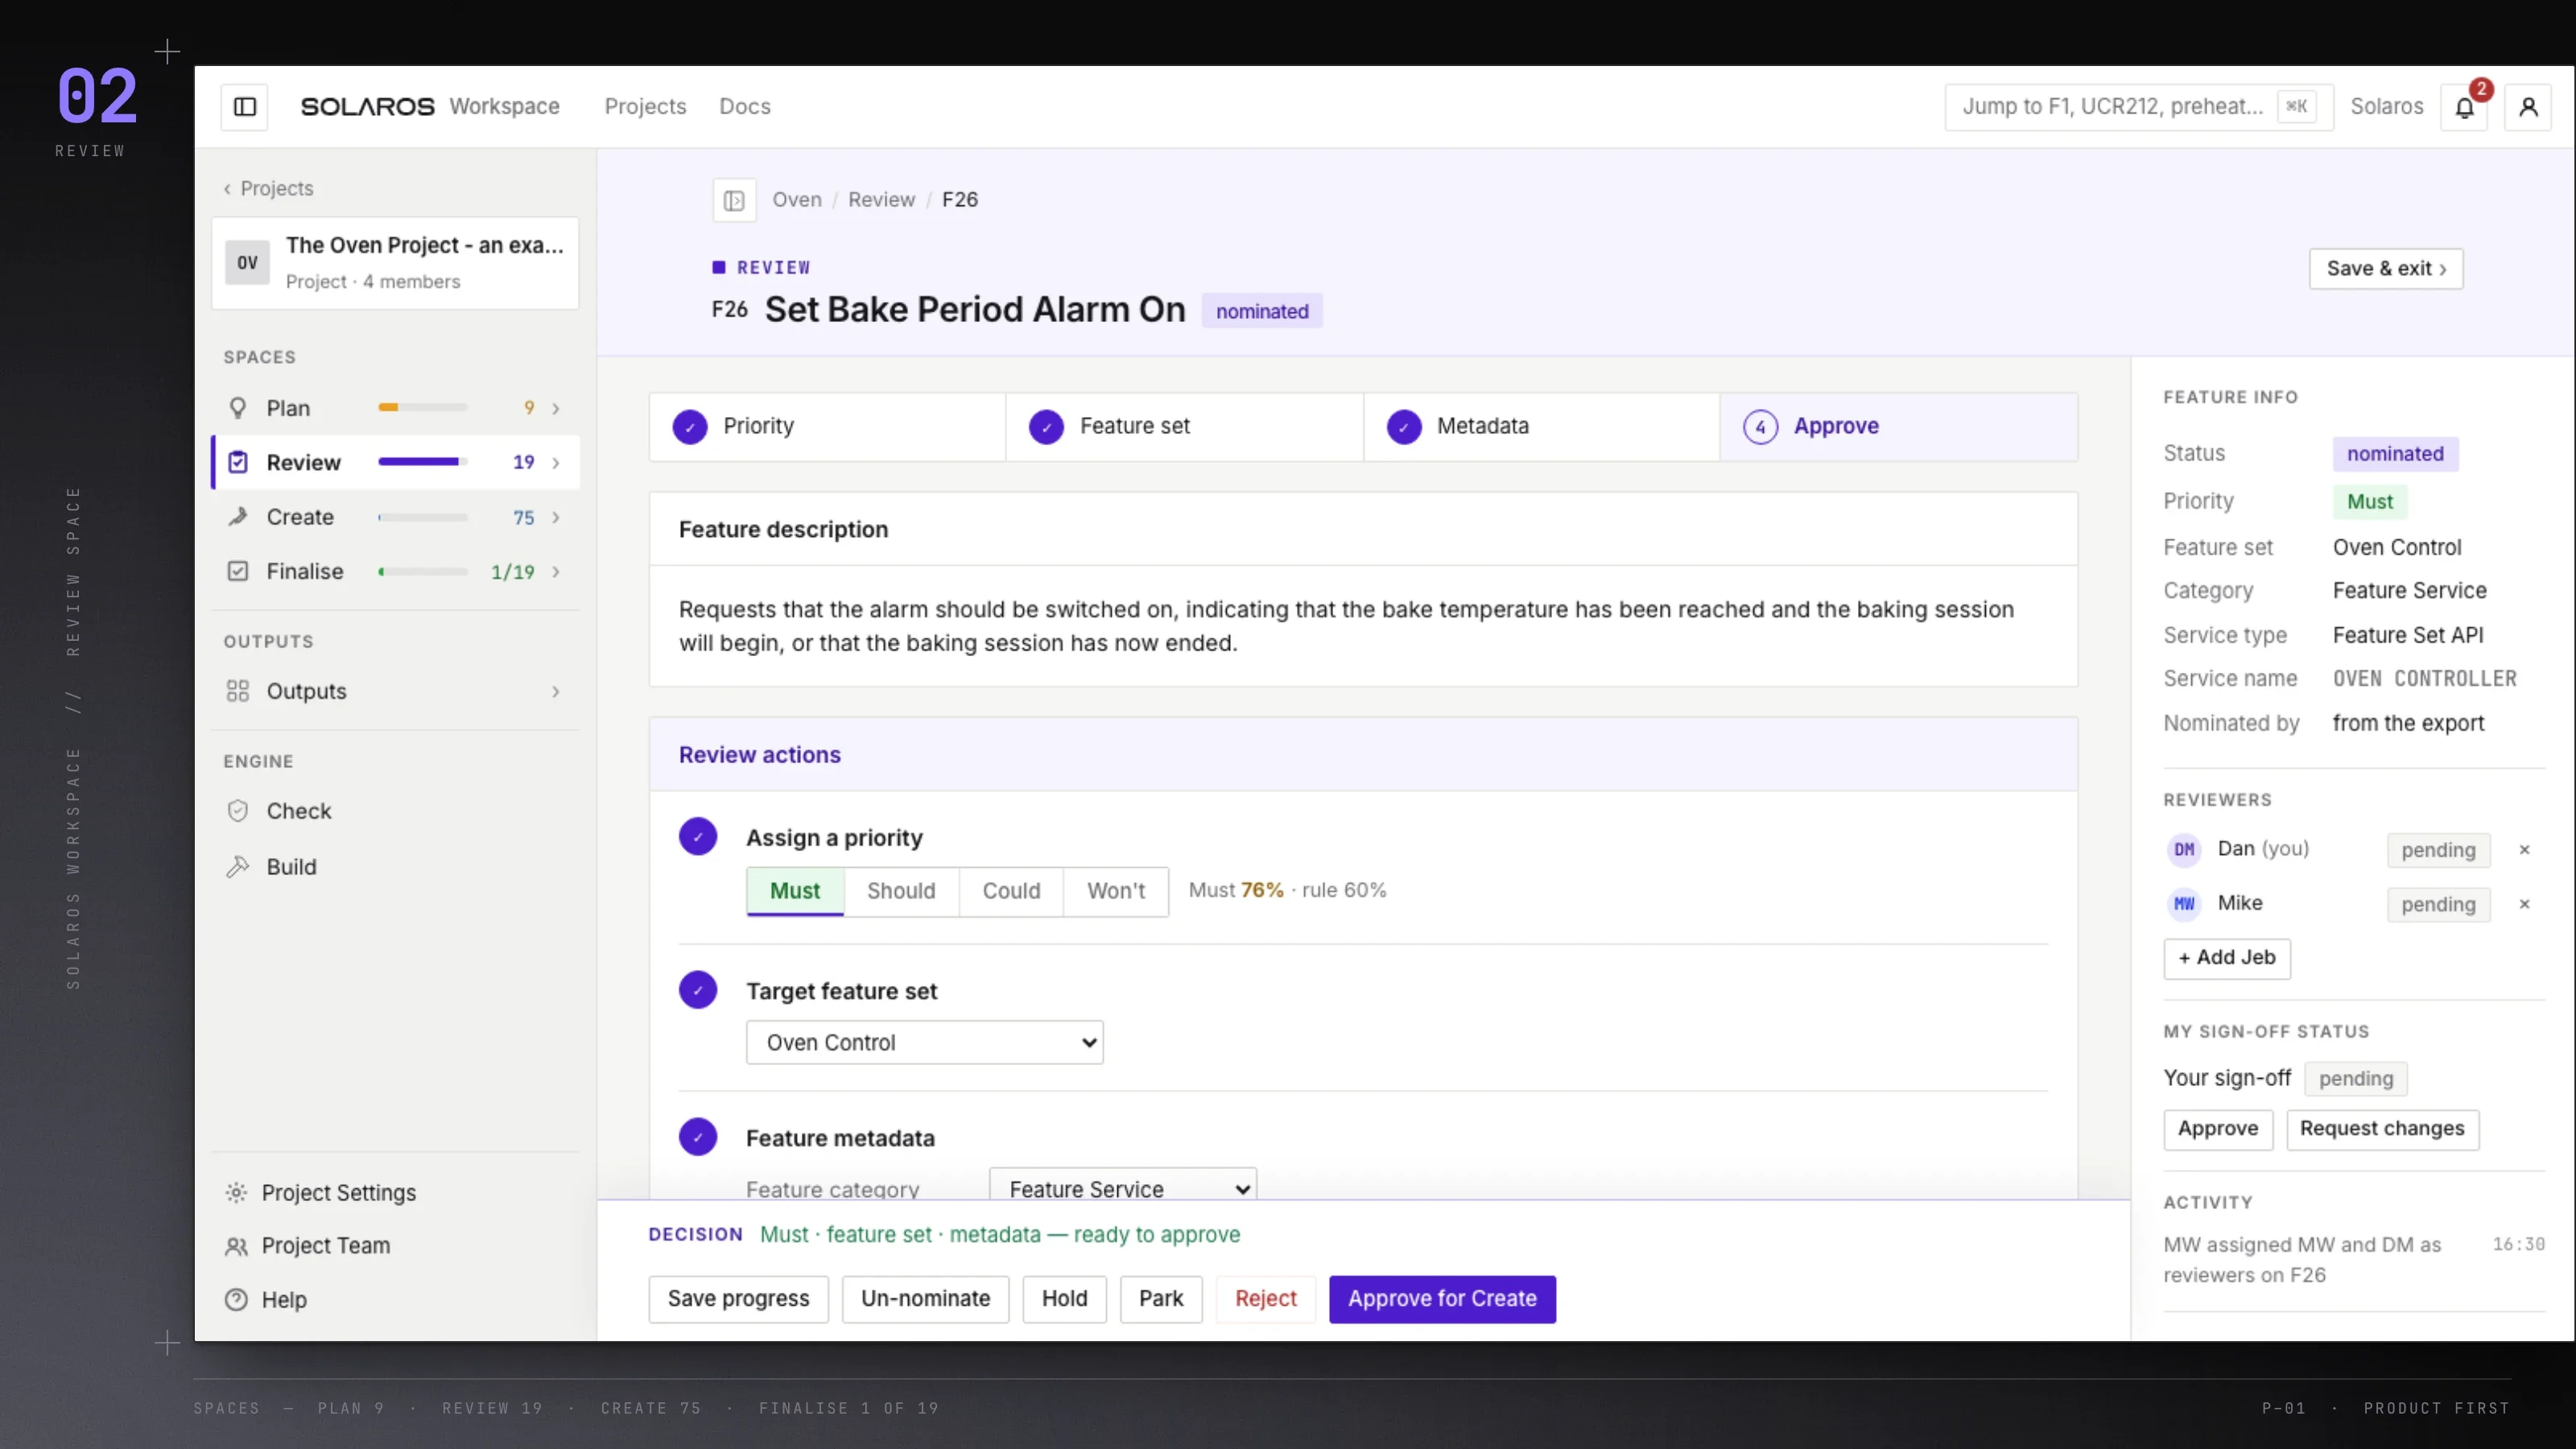
Task: Open the Approve step tab
Action: click(1898, 426)
